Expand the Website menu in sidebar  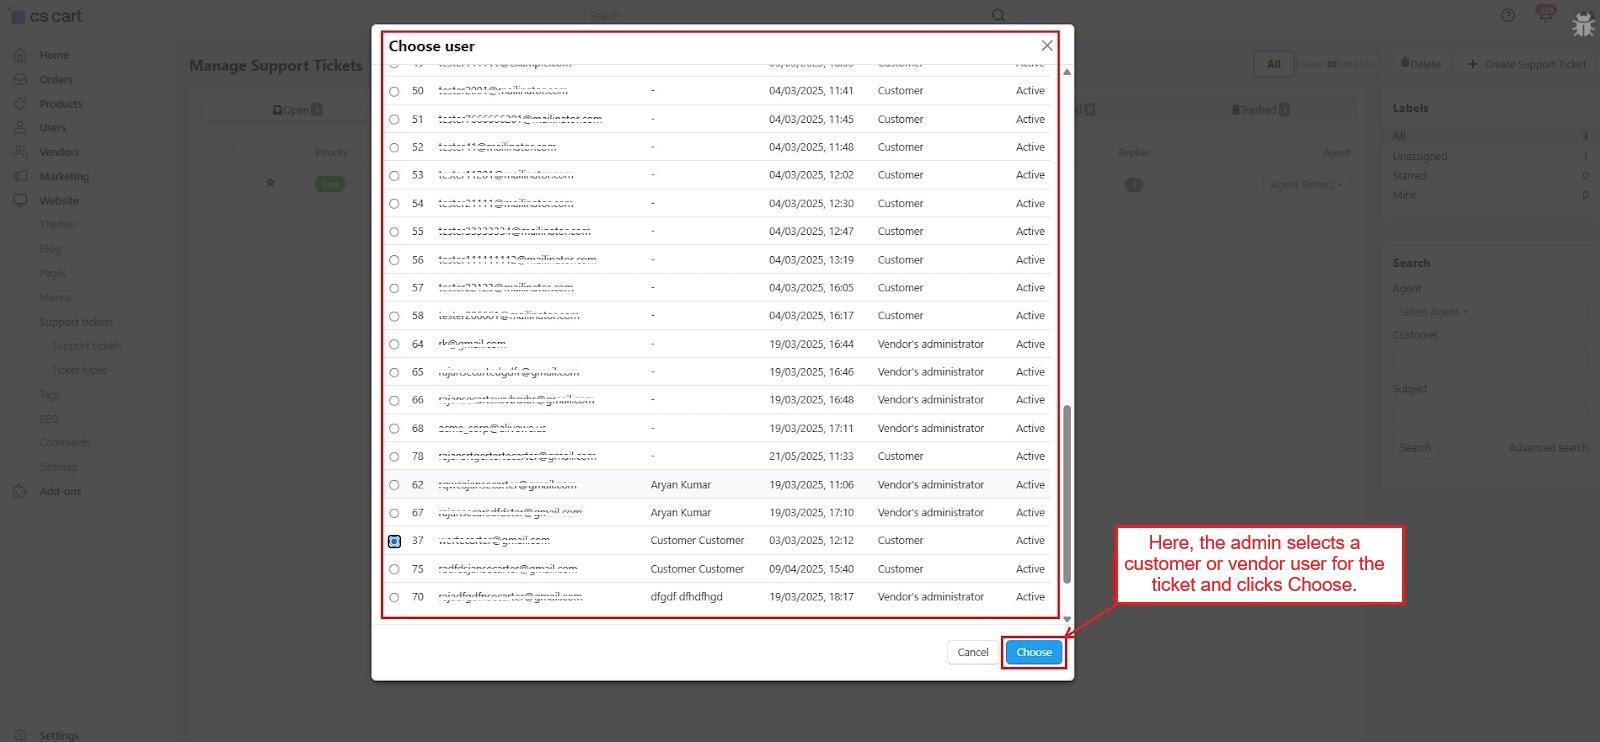point(58,201)
